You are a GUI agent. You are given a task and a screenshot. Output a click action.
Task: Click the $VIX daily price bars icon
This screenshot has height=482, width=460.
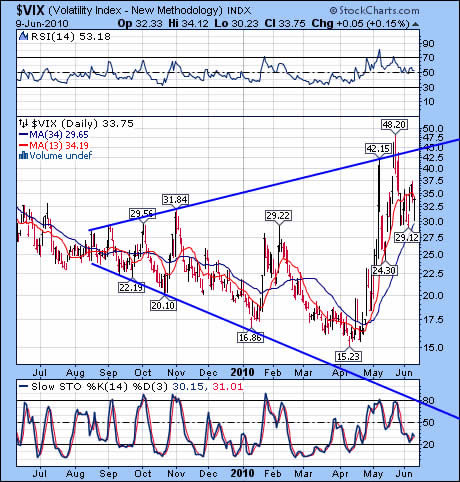tap(23, 124)
